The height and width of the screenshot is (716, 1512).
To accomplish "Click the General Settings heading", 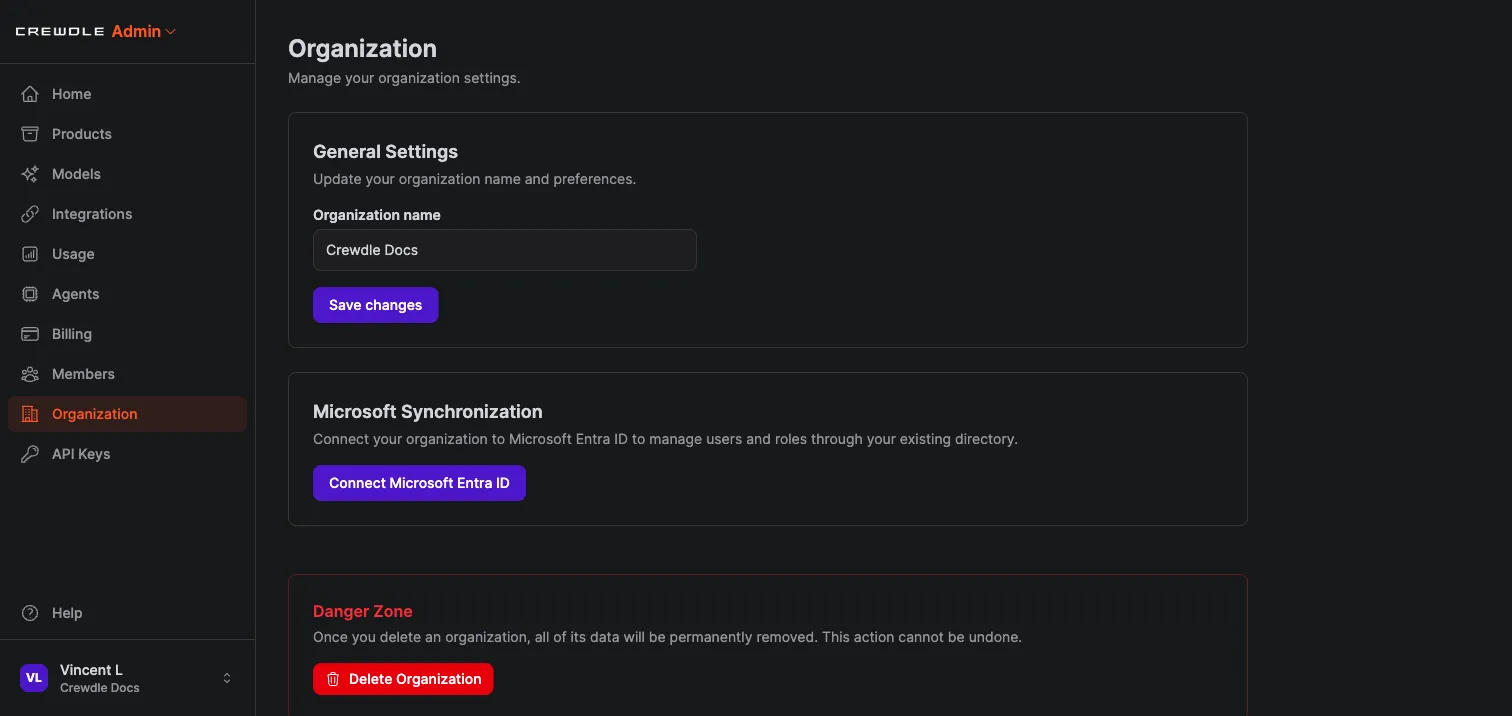I will (x=385, y=152).
